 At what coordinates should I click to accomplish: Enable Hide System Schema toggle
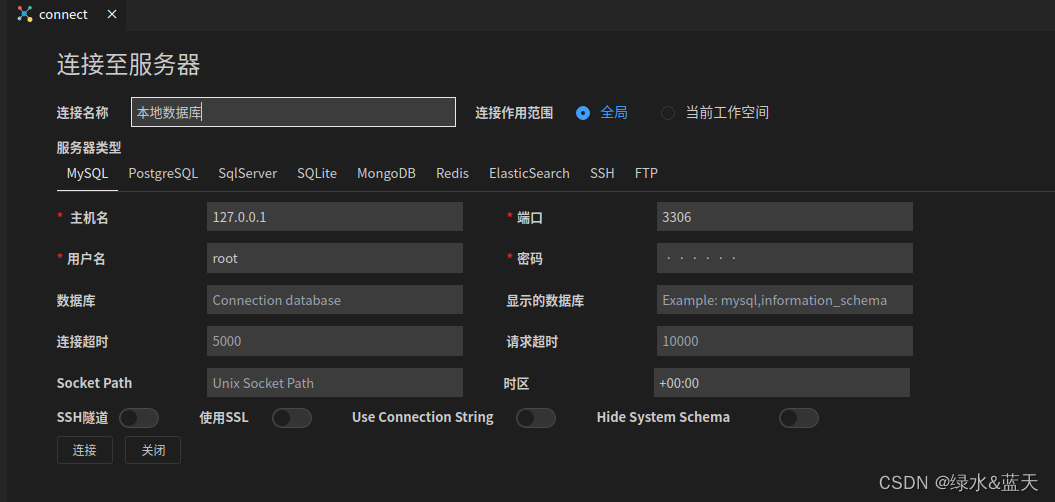click(x=799, y=418)
